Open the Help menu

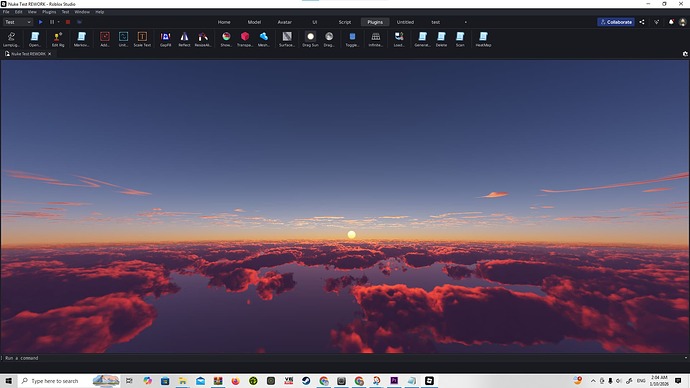[100, 12]
